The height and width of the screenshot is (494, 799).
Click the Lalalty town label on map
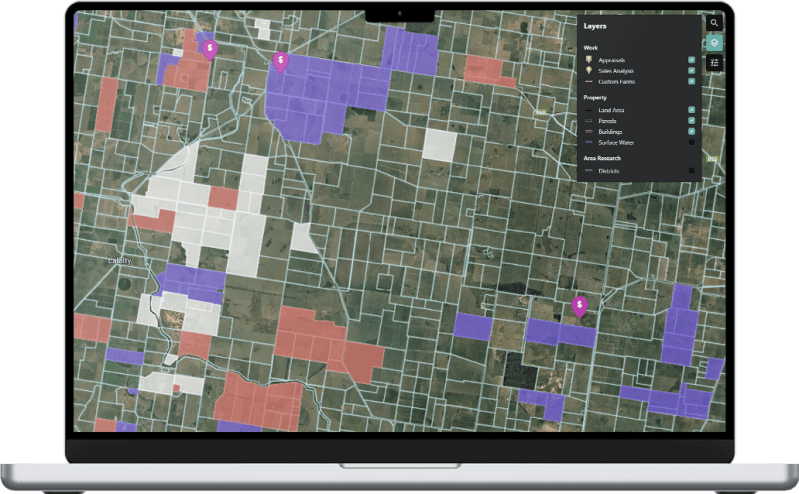pos(120,261)
